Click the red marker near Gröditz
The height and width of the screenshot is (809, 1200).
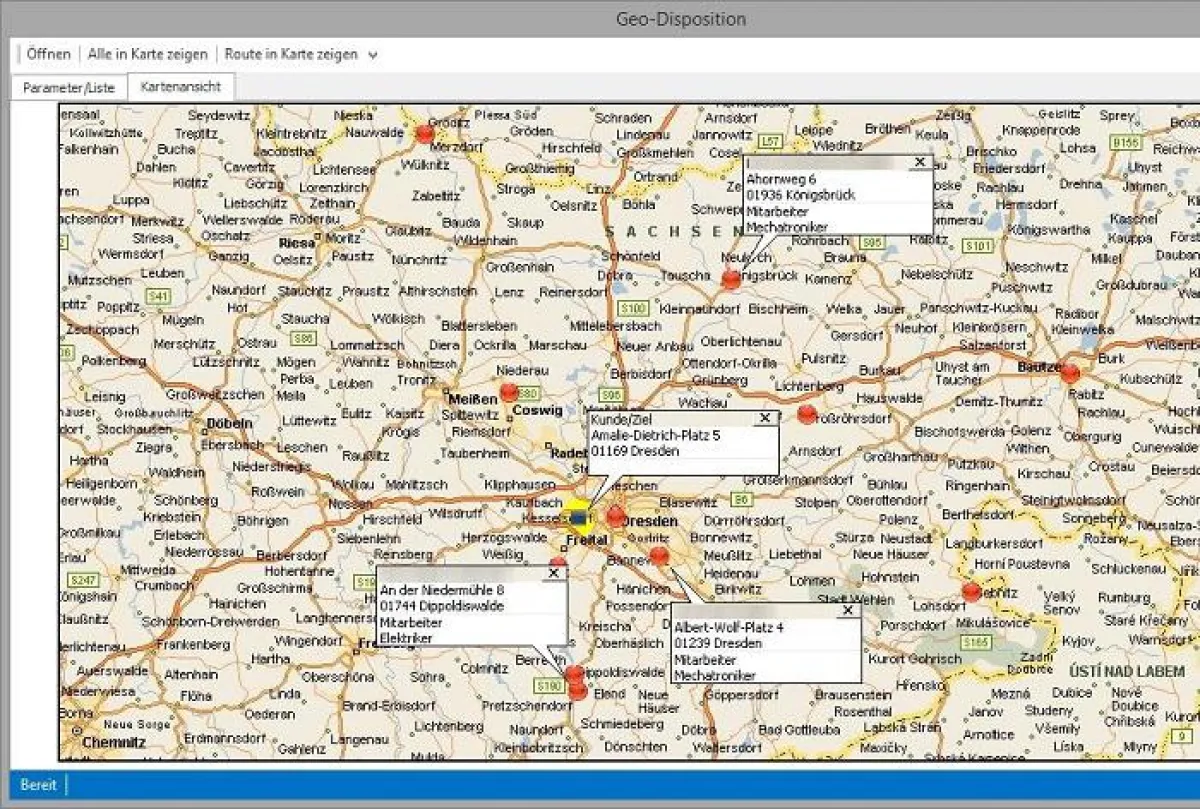(425, 134)
